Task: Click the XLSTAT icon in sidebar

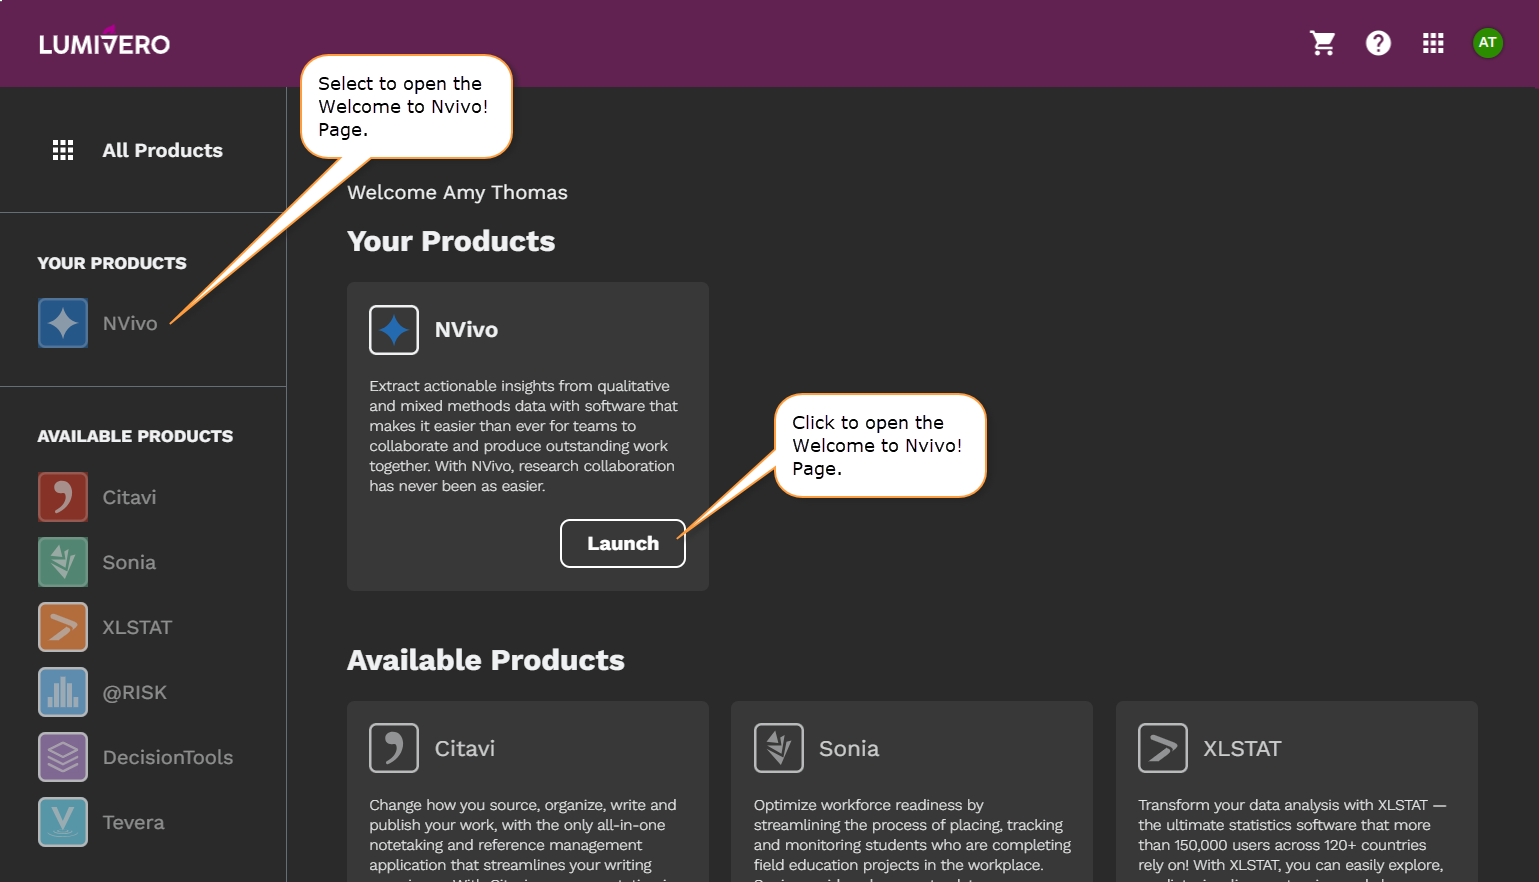Action: [63, 627]
